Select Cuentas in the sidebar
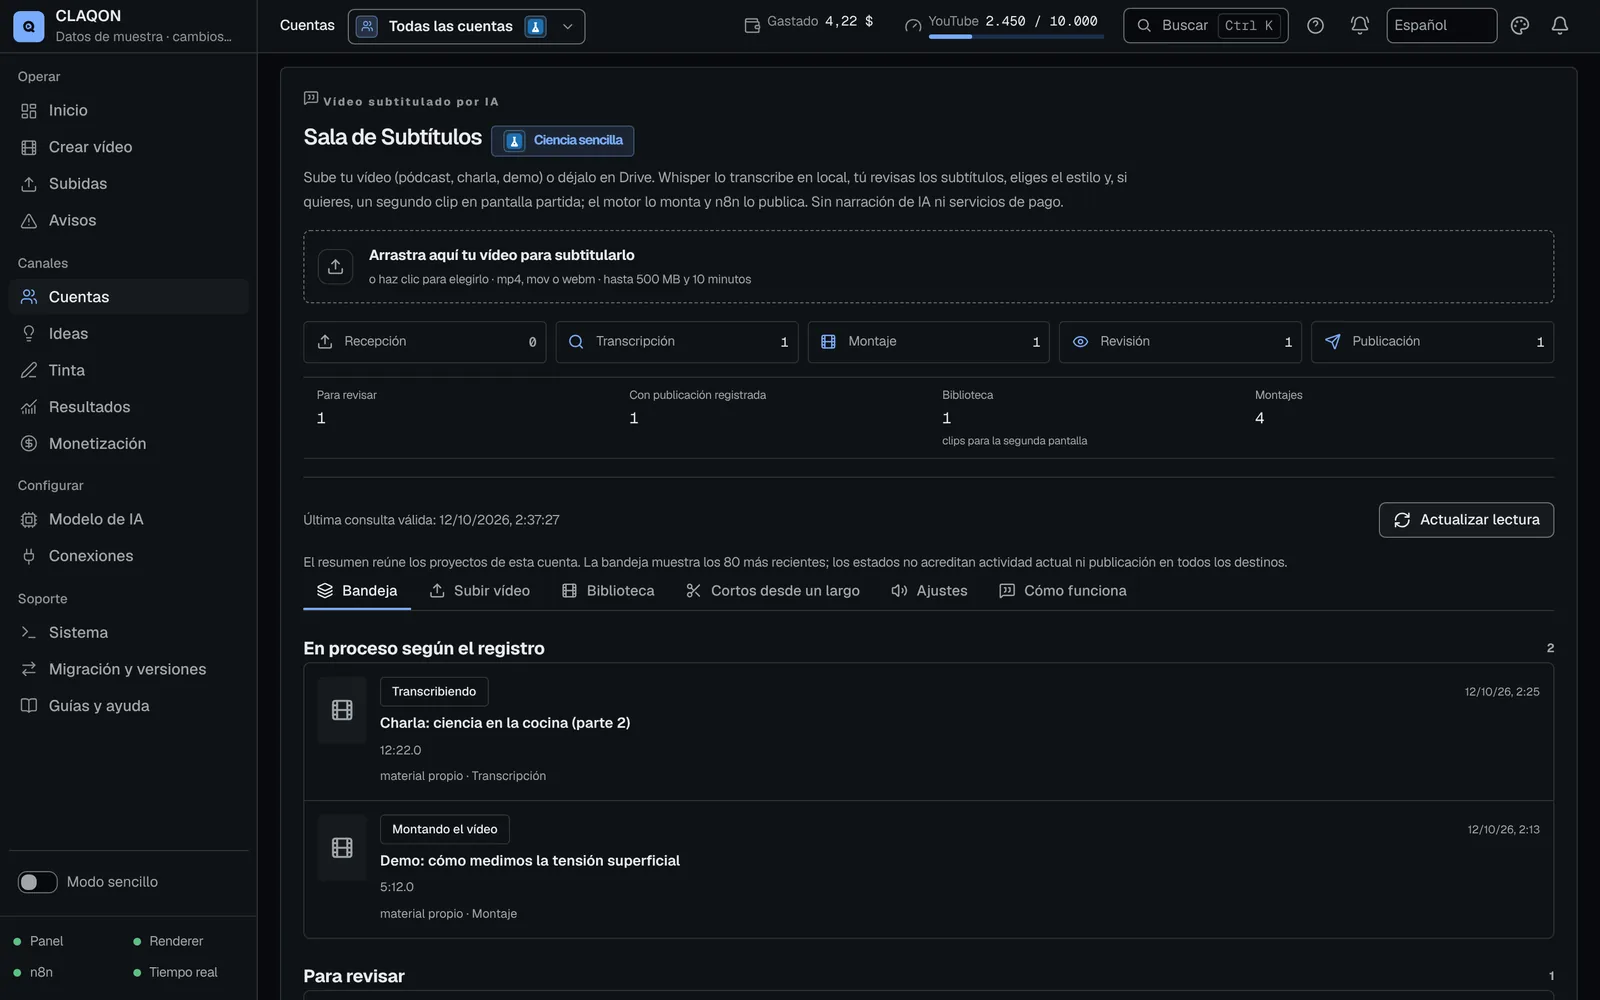This screenshot has height=1000, width=1600. [128, 297]
